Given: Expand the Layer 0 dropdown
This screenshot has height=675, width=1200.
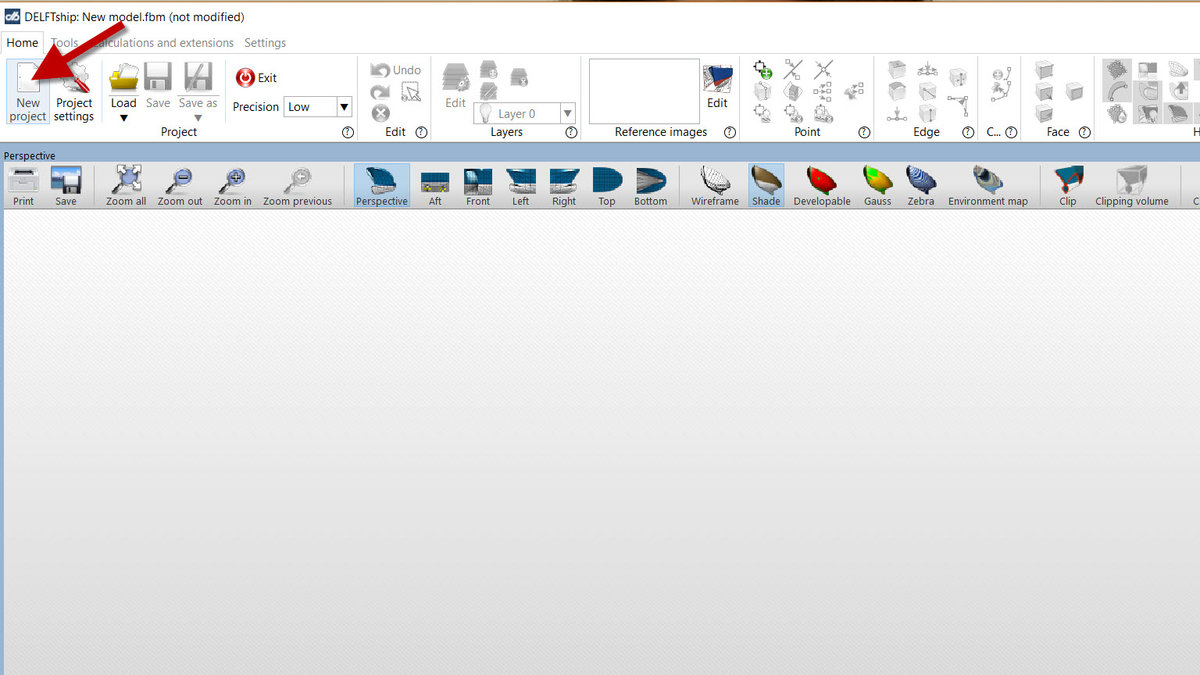Looking at the screenshot, I should [567, 114].
